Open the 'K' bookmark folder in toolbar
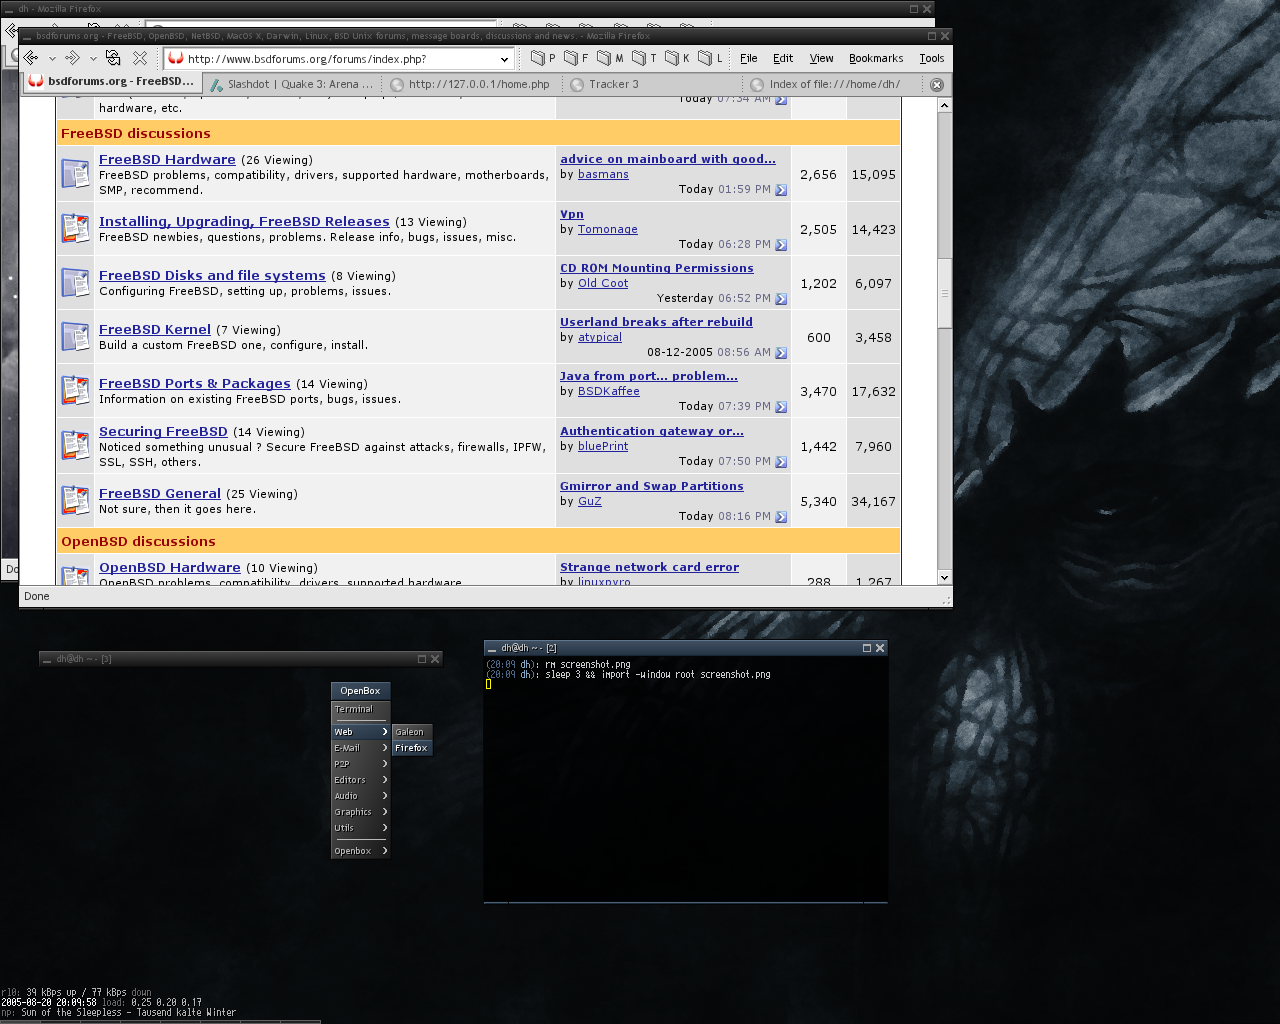The width and height of the screenshot is (1280, 1024). [x=677, y=58]
